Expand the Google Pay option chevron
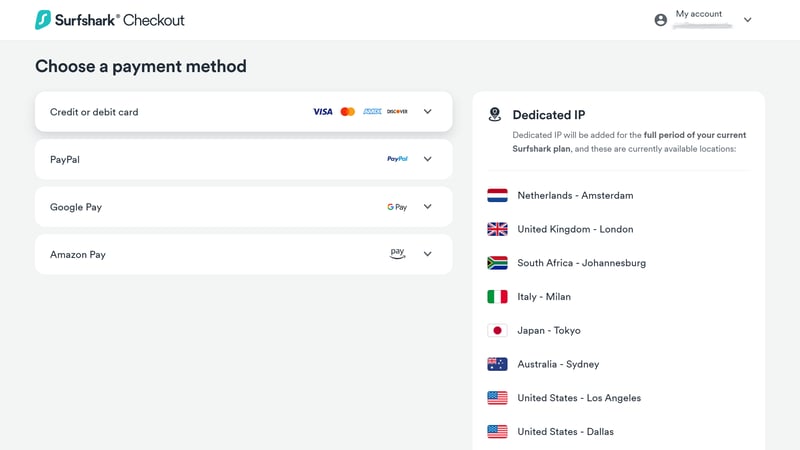The width and height of the screenshot is (800, 450). click(428, 206)
